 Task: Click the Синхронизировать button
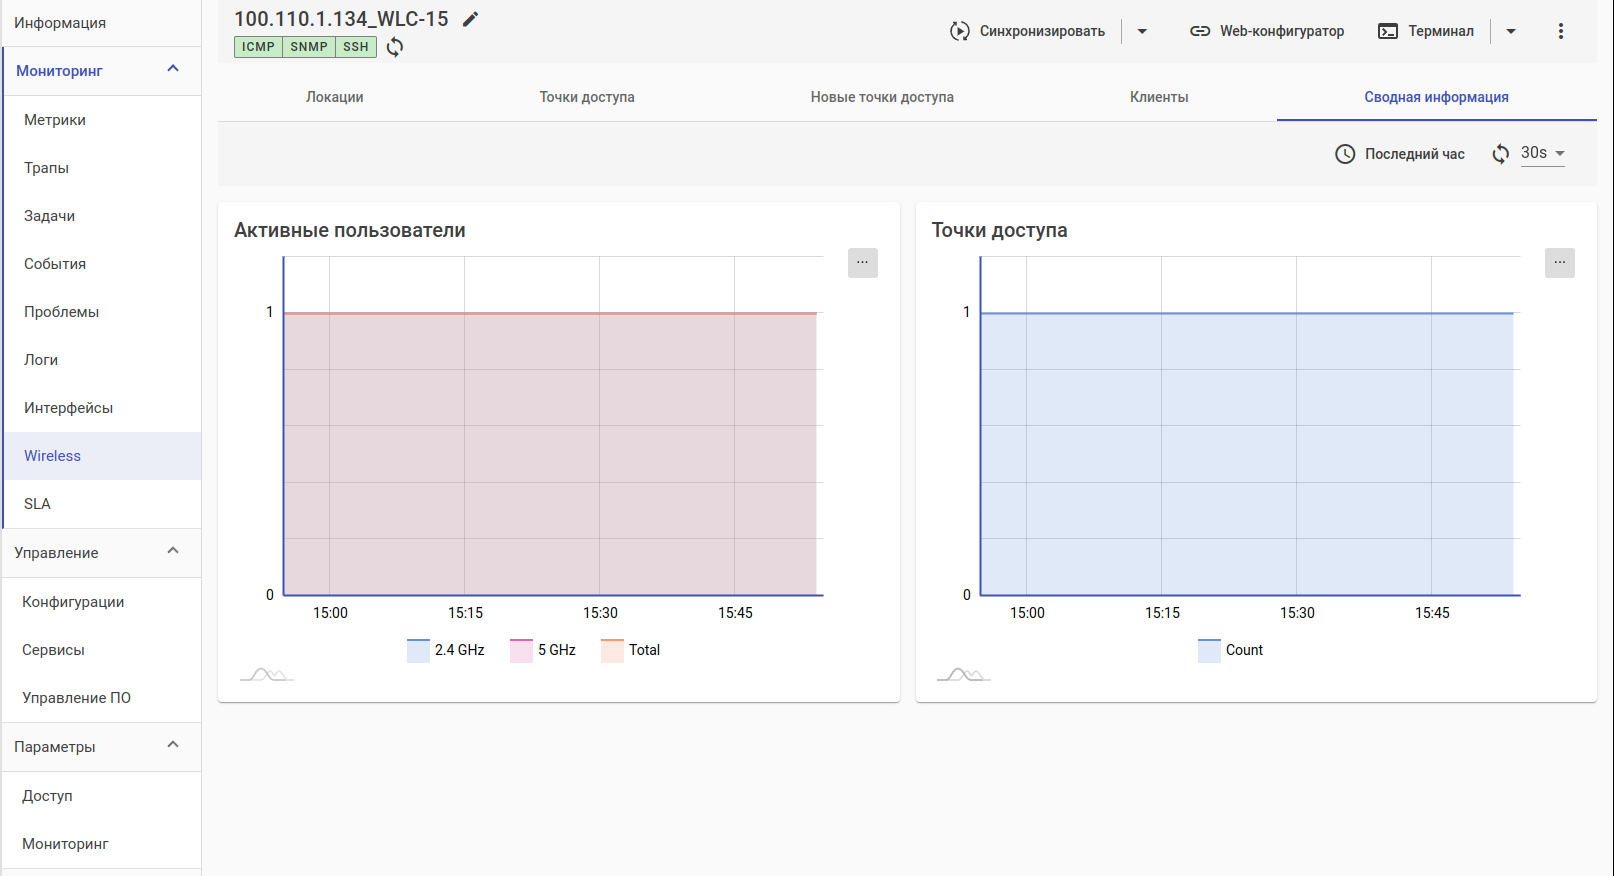1027,31
